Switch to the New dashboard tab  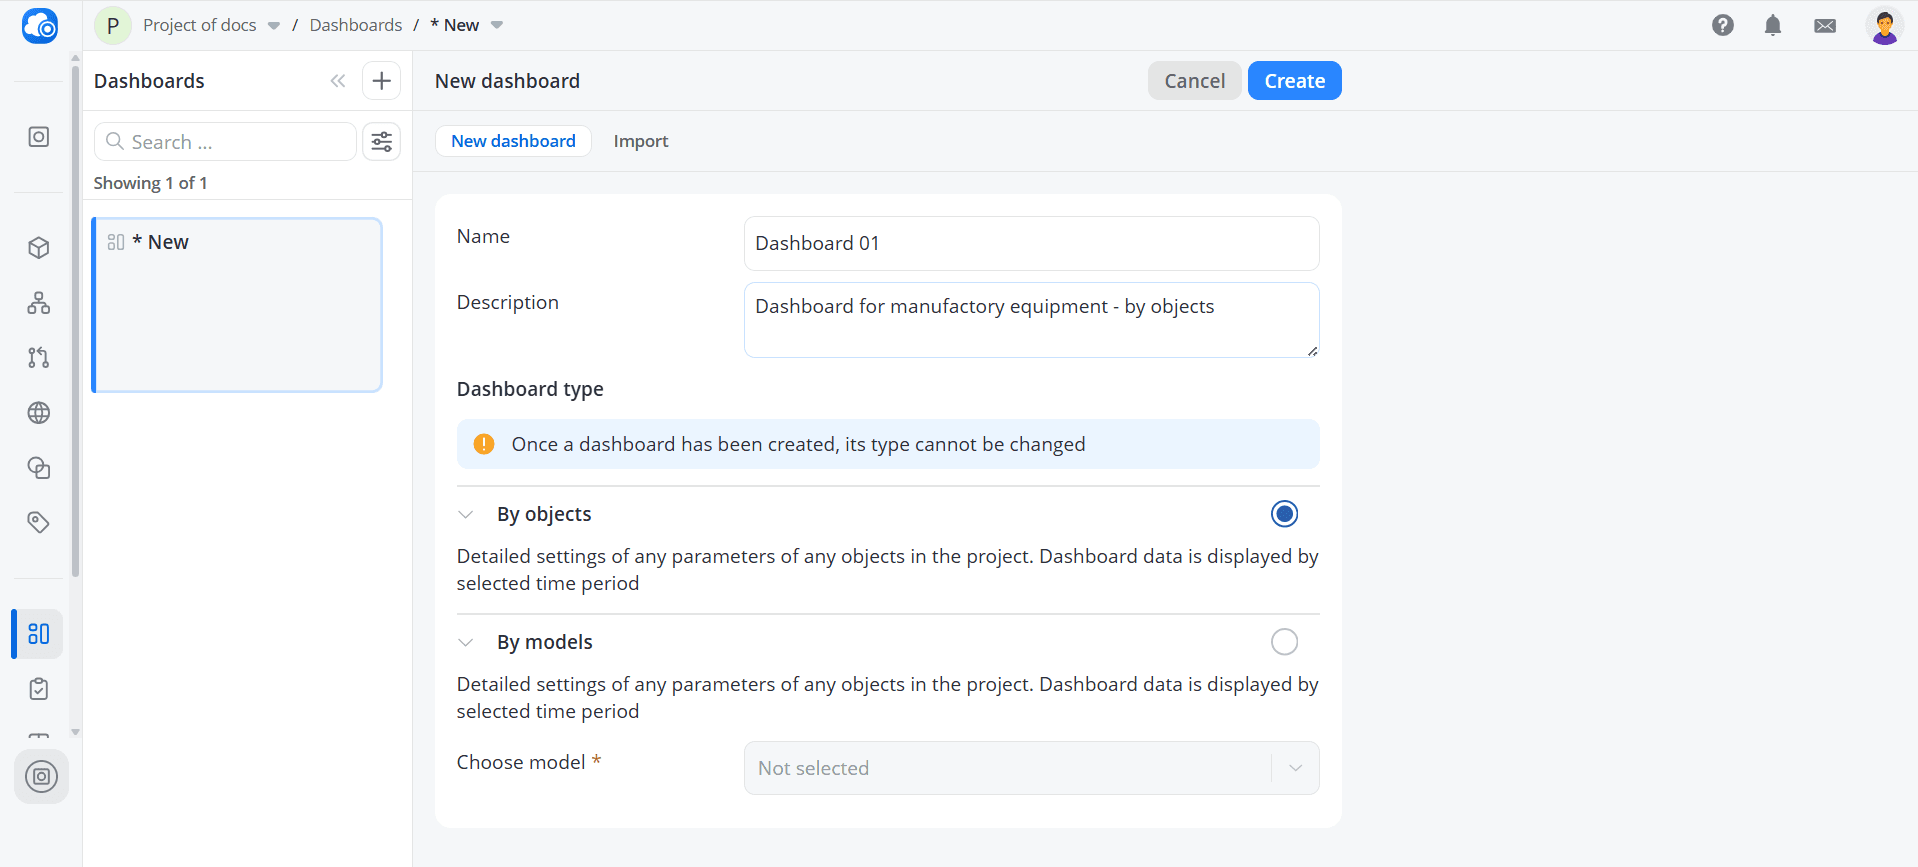coord(513,141)
